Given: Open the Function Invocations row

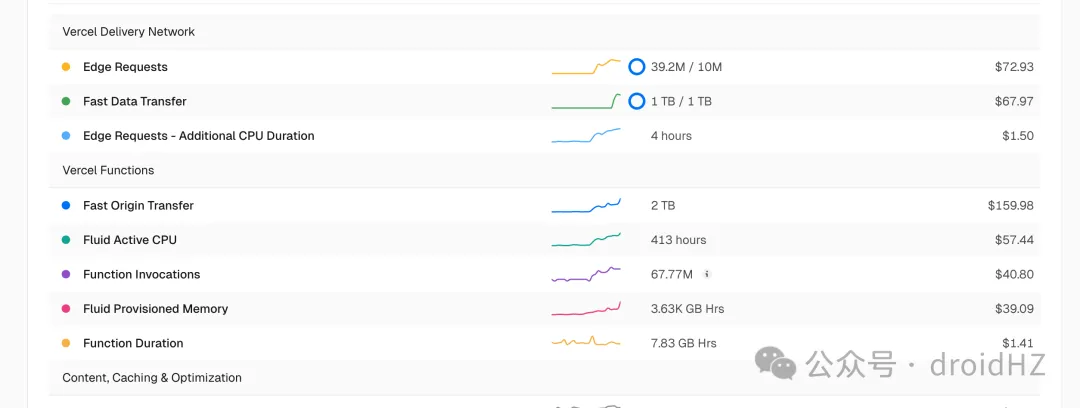Looking at the screenshot, I should pyautogui.click(x=544, y=274).
